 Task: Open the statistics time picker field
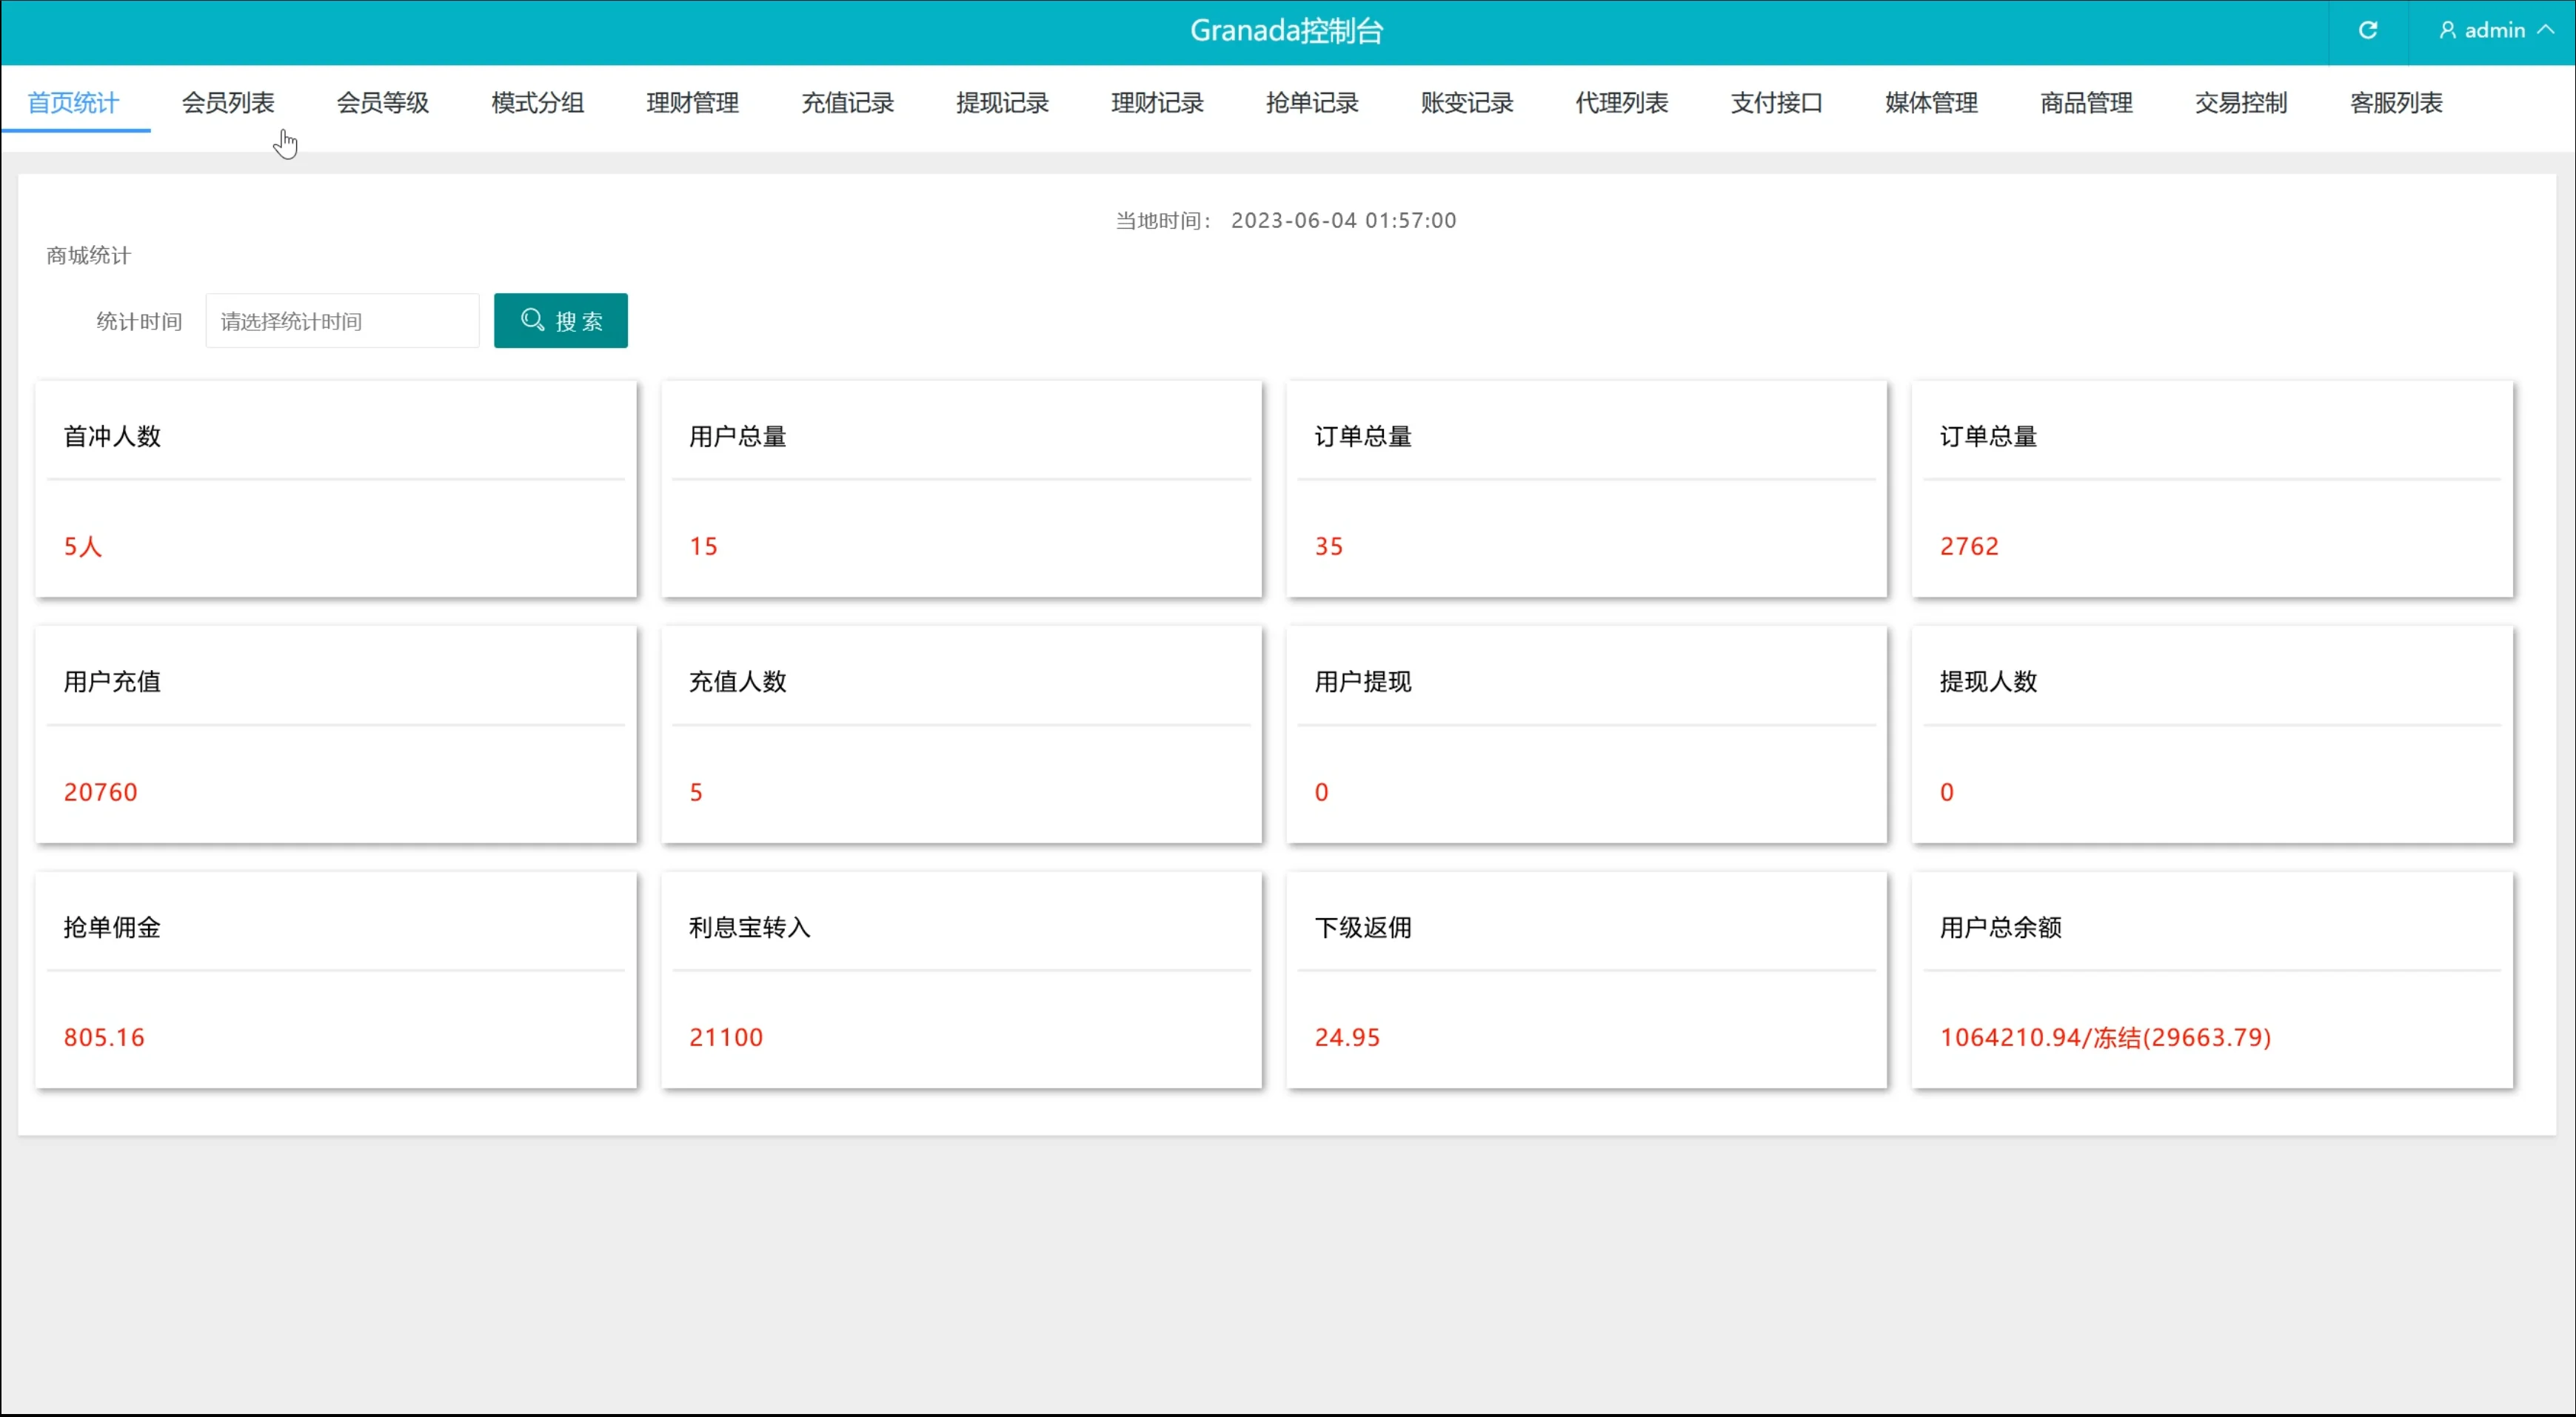point(342,321)
